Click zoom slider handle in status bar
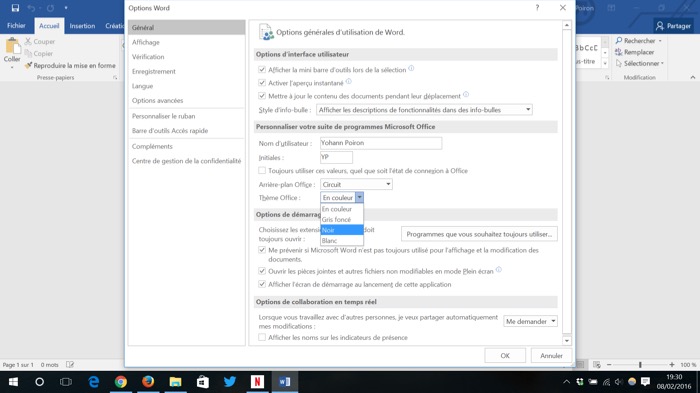Image resolution: width=700 pixels, height=393 pixels. coord(640,365)
